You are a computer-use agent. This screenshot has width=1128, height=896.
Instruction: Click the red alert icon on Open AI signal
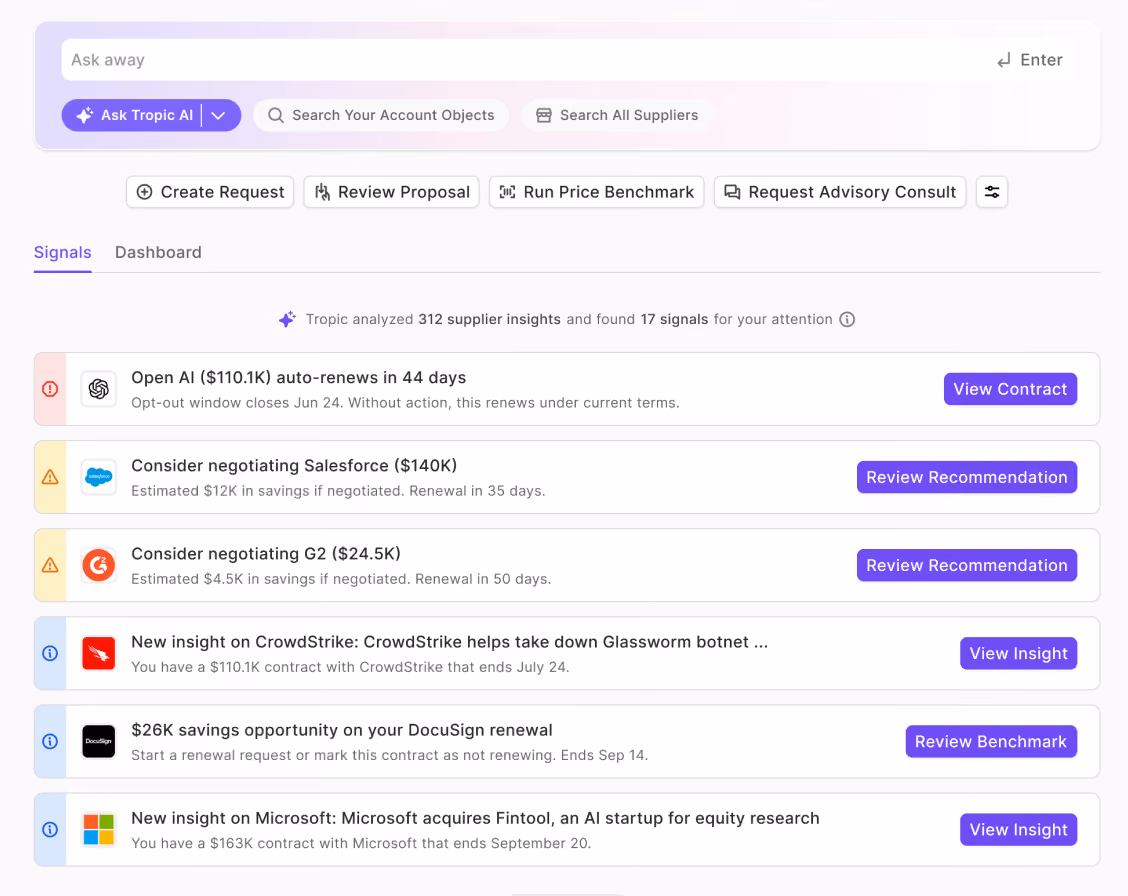pyautogui.click(x=50, y=389)
